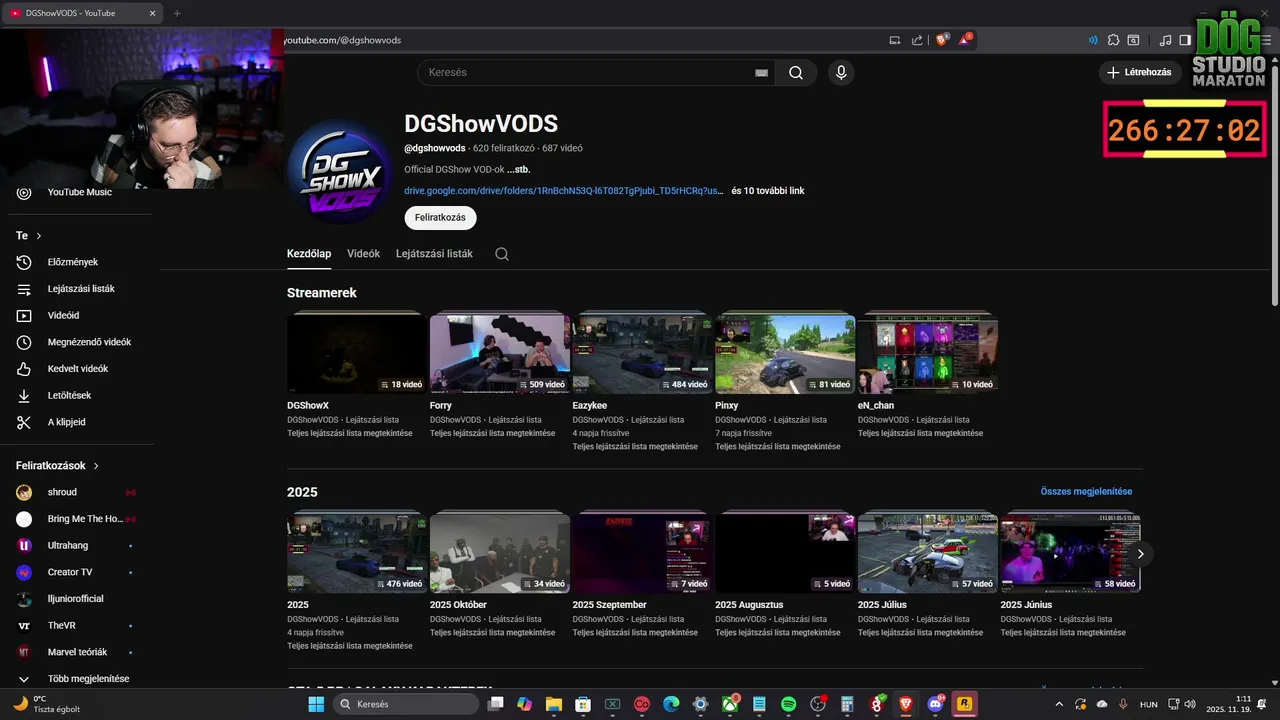Open the 2025 Szeptember playlist thumbnail

click(x=642, y=553)
